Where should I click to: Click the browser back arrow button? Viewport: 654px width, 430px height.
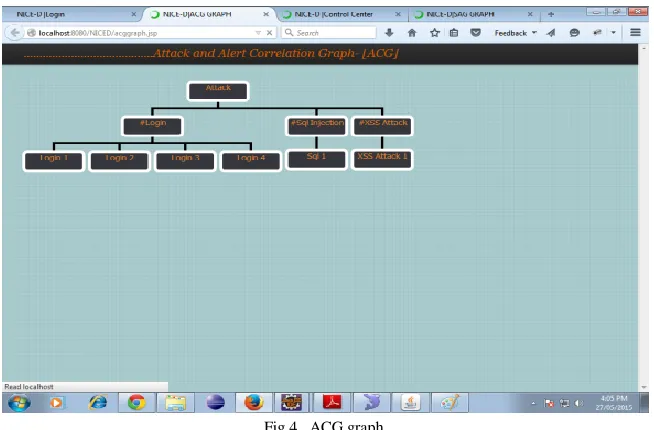(x=15, y=33)
